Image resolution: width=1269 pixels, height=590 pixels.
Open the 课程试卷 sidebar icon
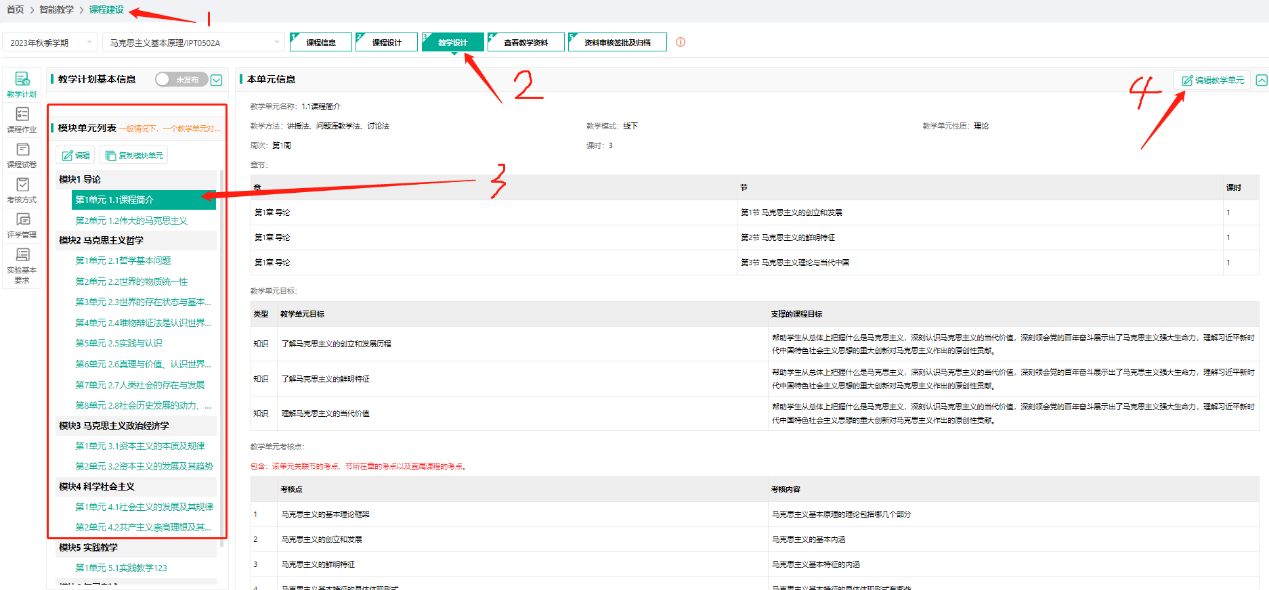[x=21, y=154]
